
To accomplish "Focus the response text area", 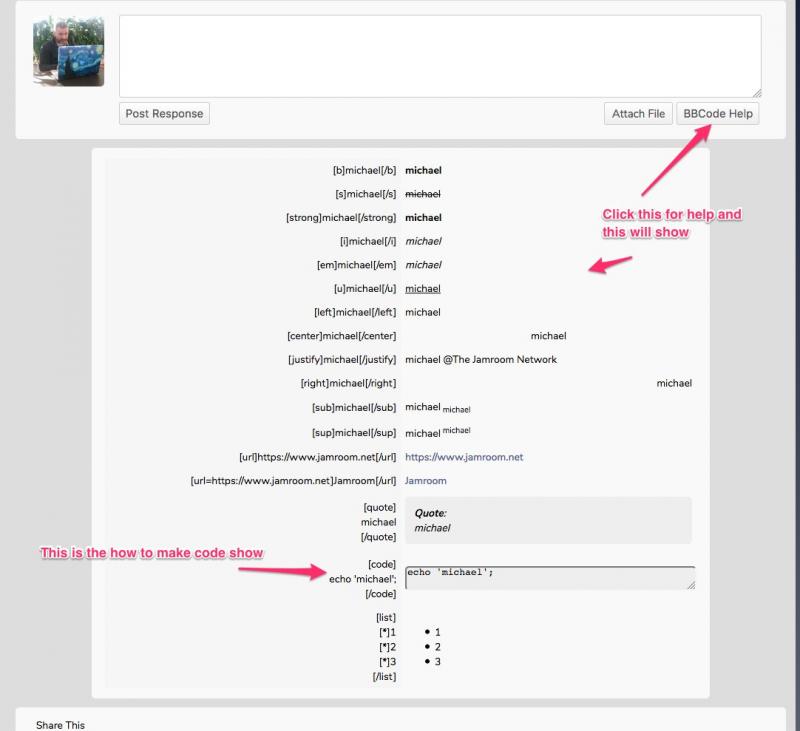I will point(440,56).
